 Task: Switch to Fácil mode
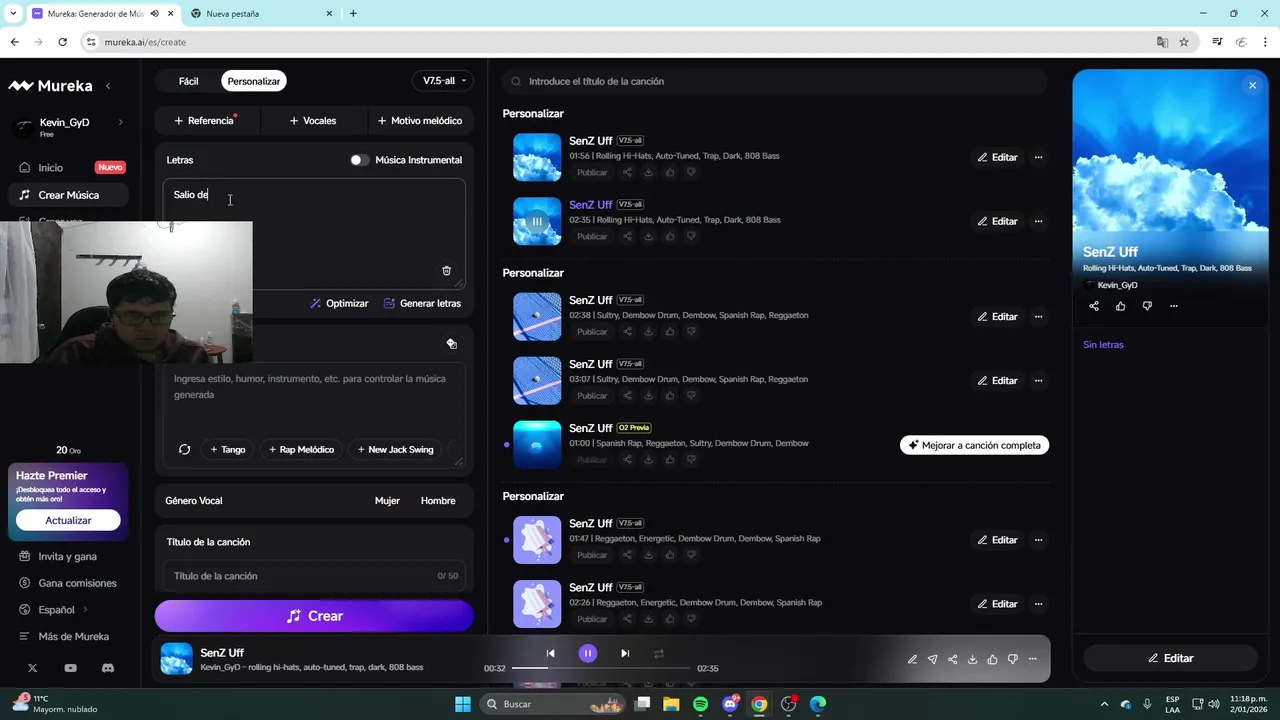[188, 81]
